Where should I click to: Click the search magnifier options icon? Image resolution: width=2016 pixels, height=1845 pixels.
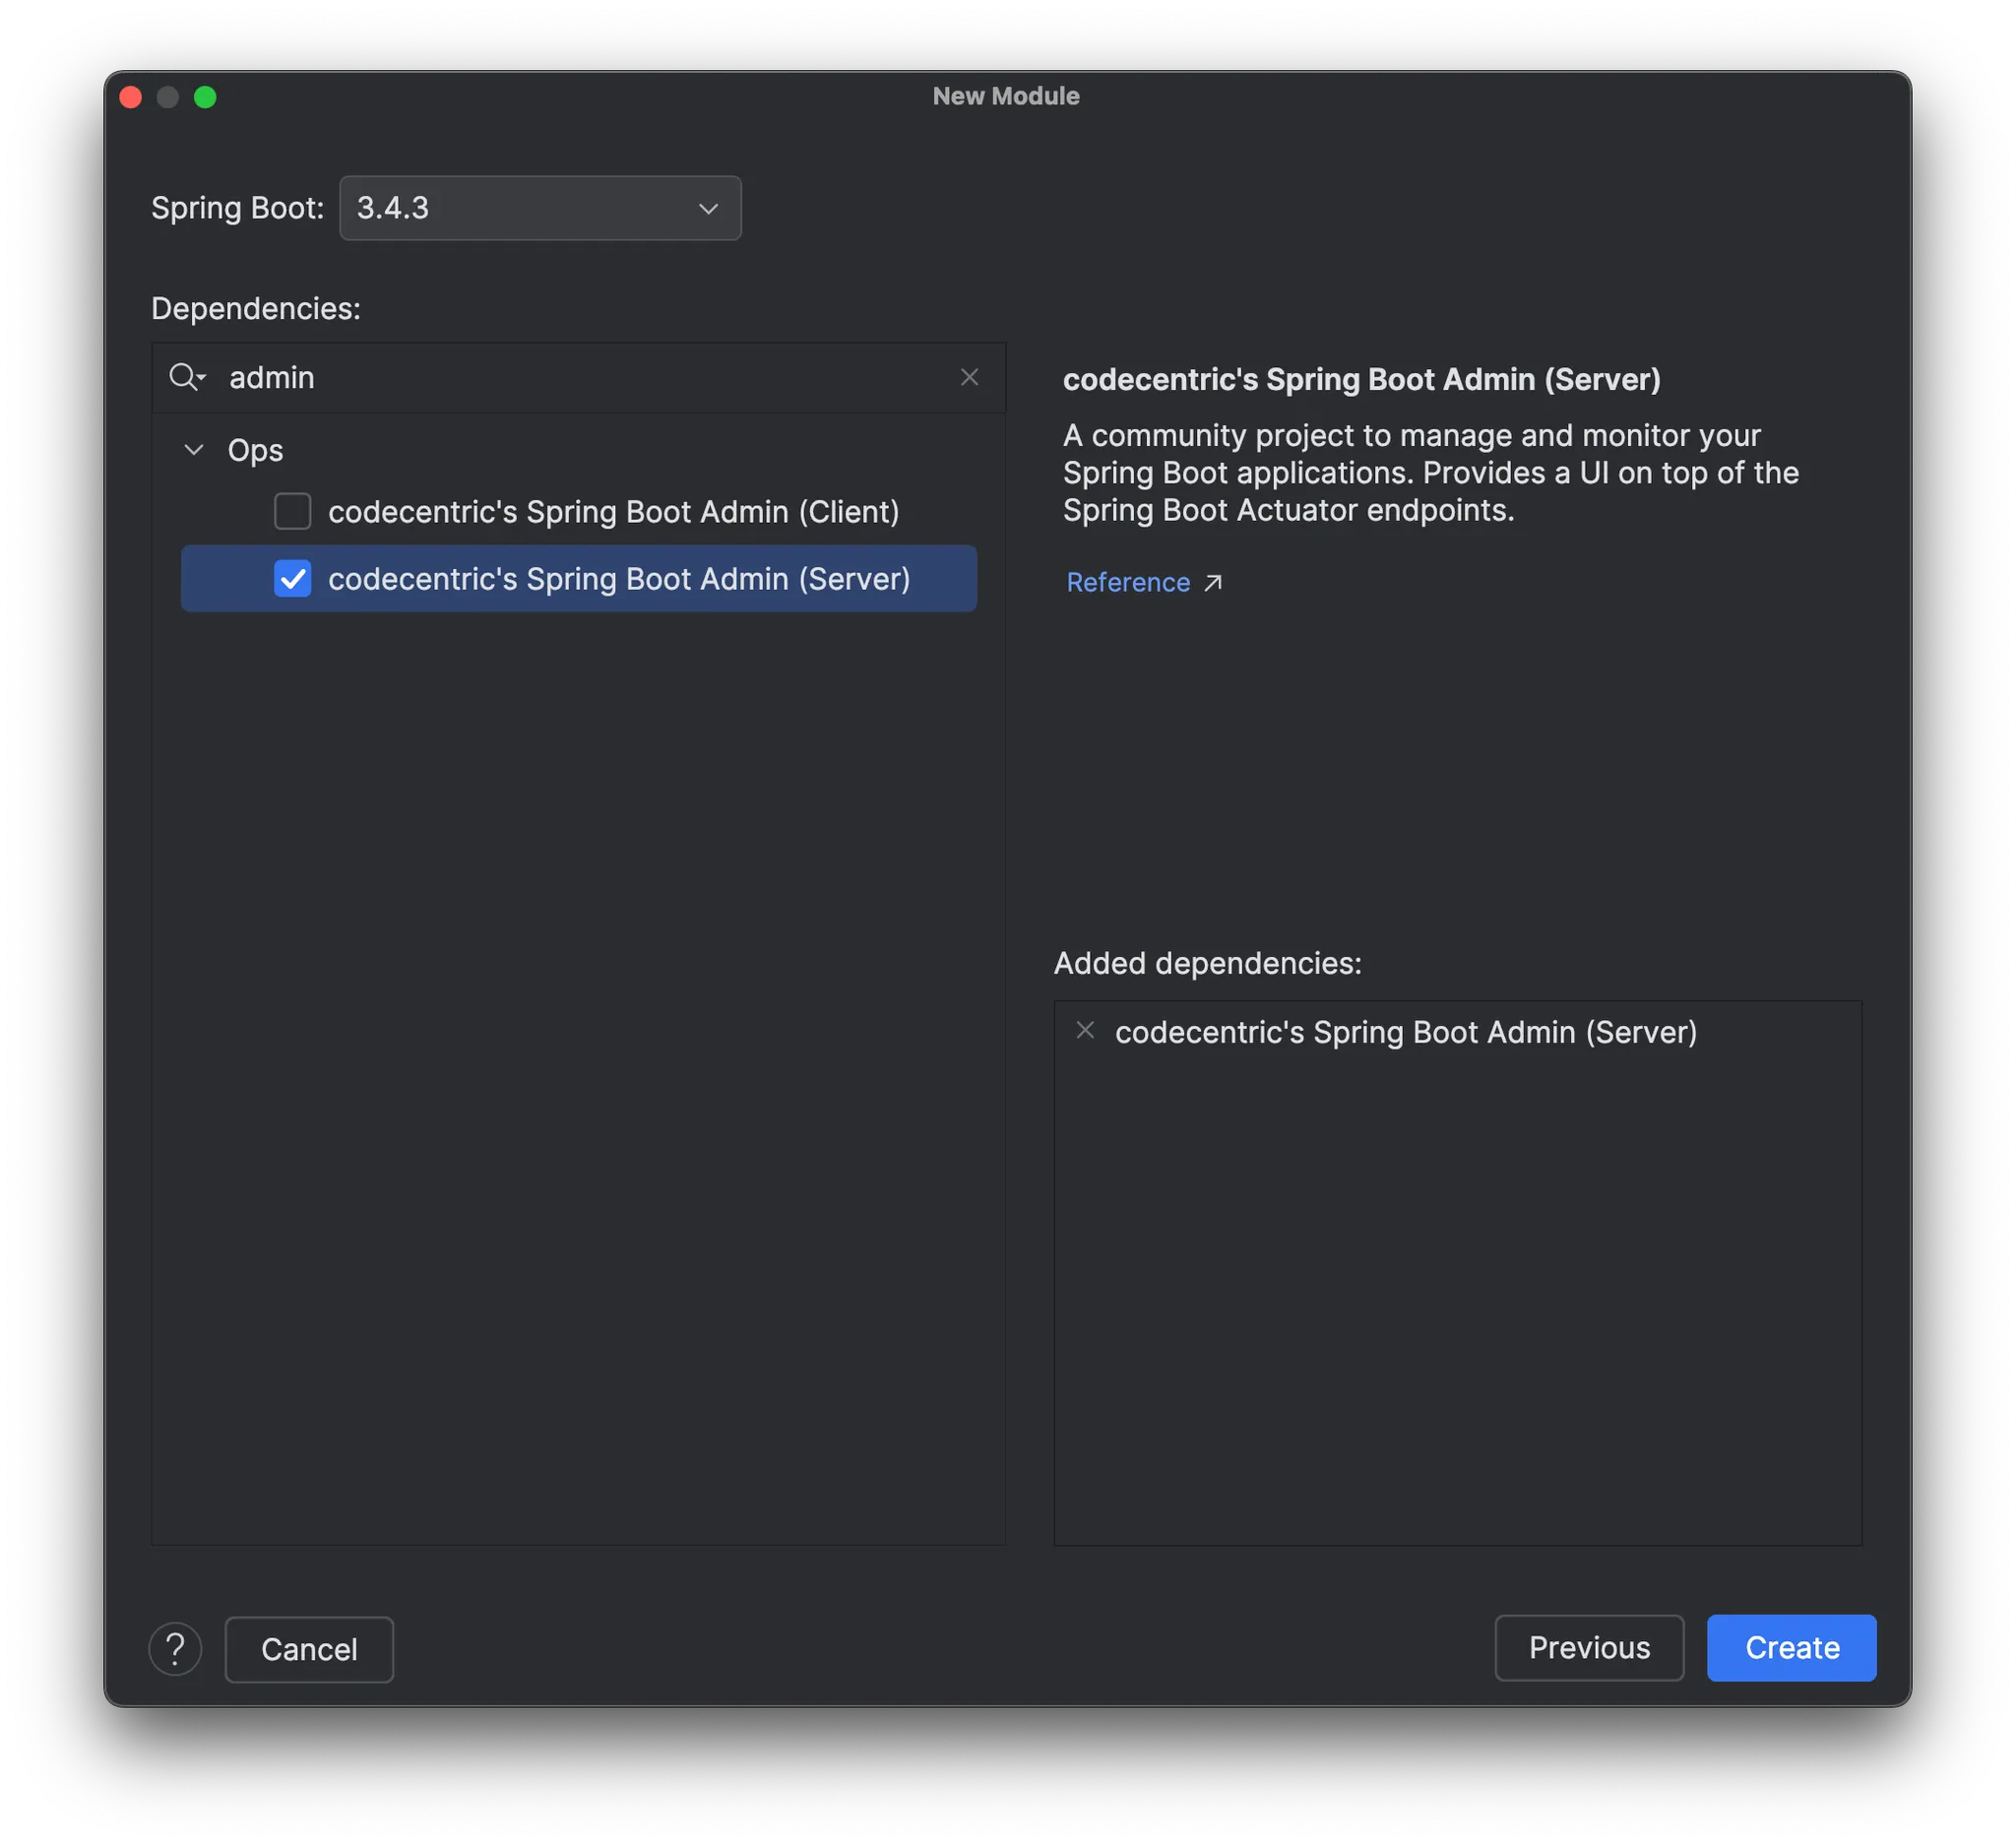(187, 377)
